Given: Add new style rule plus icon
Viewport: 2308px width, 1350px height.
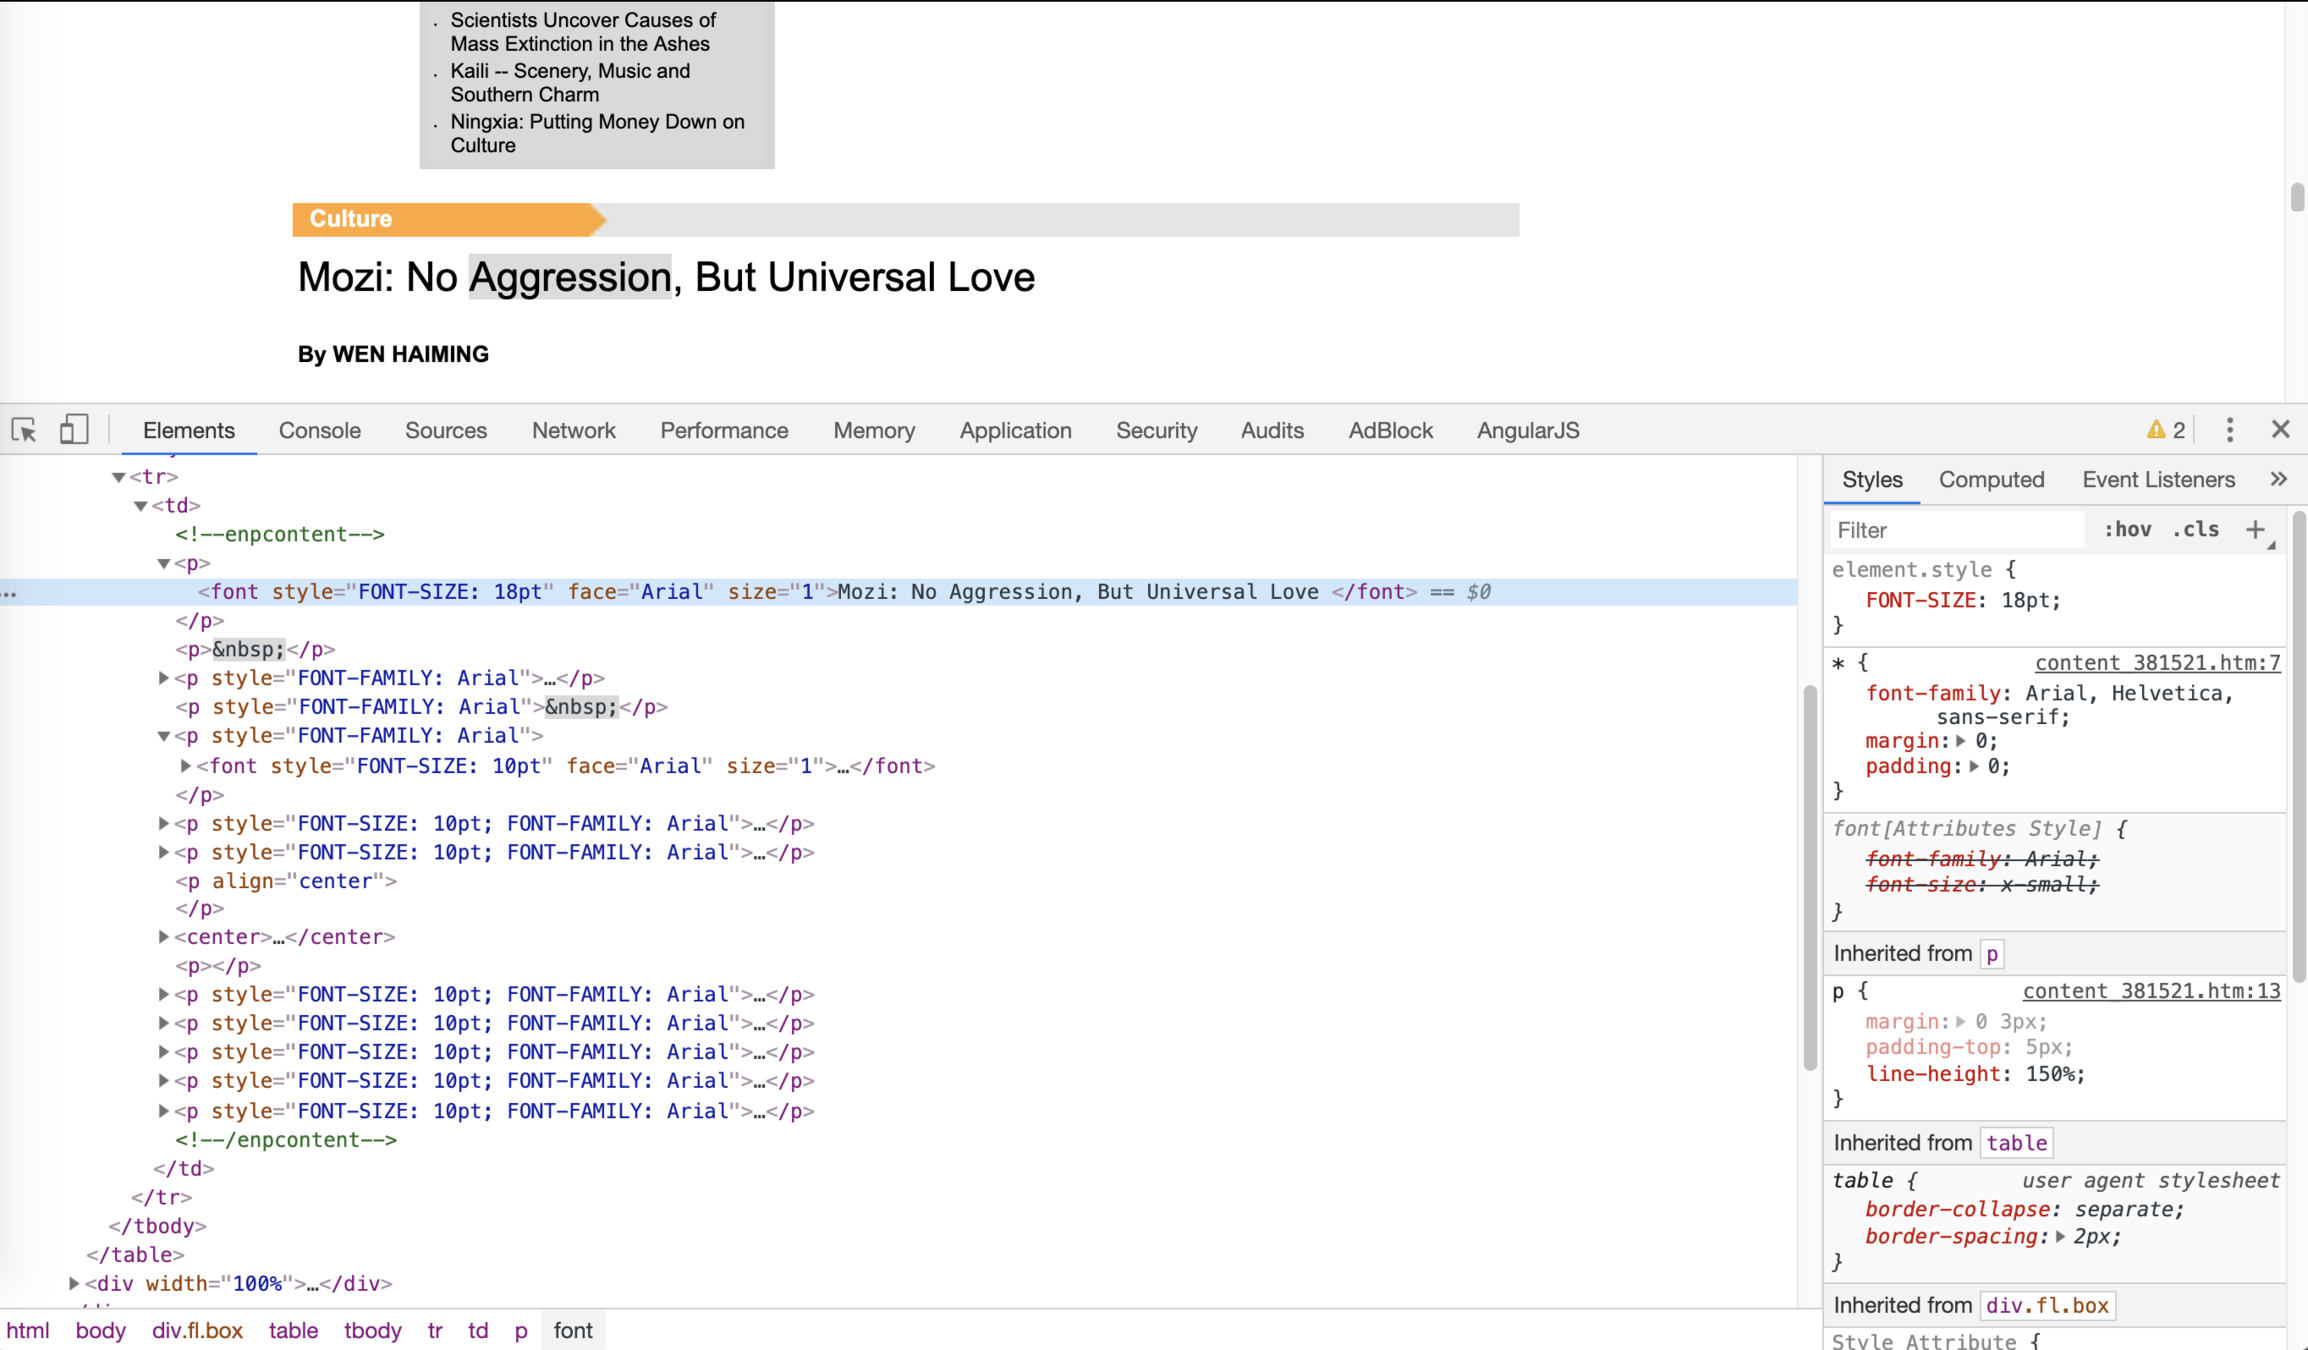Looking at the screenshot, I should pyautogui.click(x=2255, y=530).
